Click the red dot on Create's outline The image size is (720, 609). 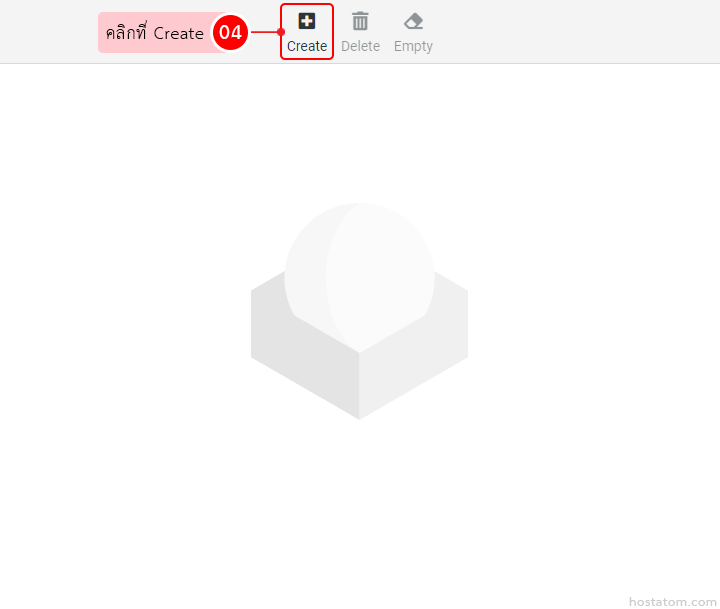pyautogui.click(x=281, y=32)
